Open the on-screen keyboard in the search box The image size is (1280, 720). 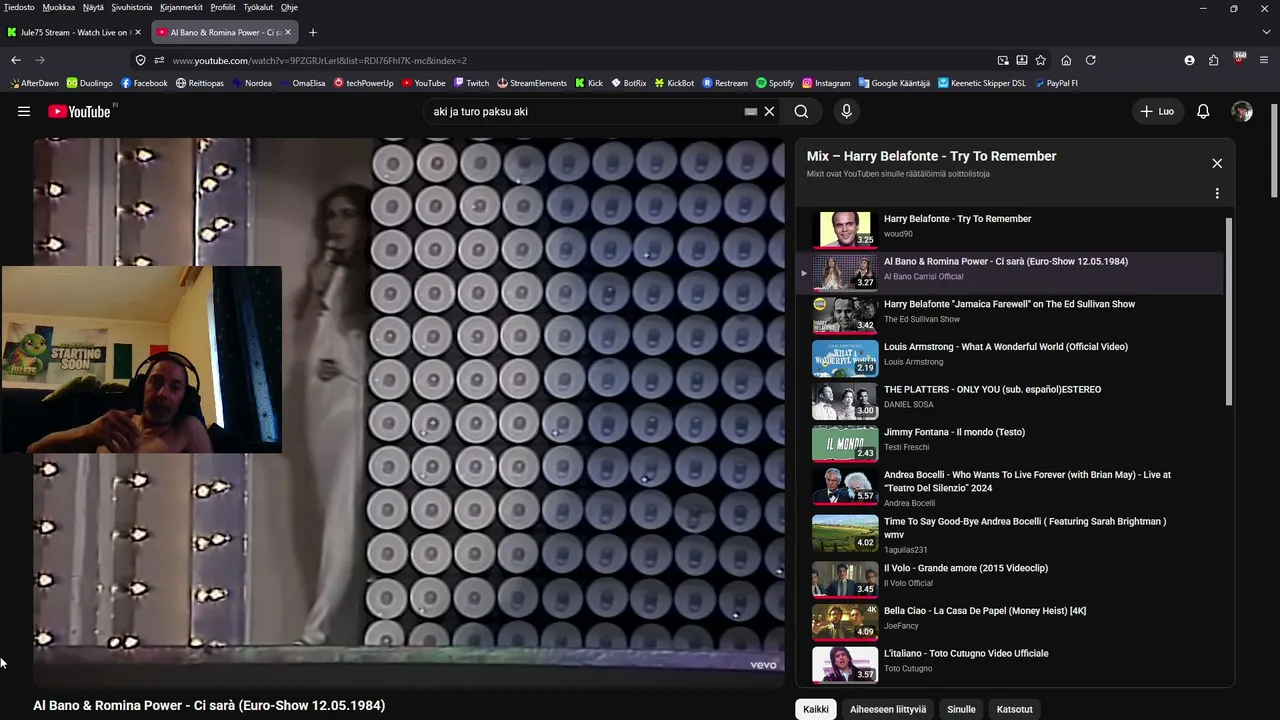[x=751, y=112]
